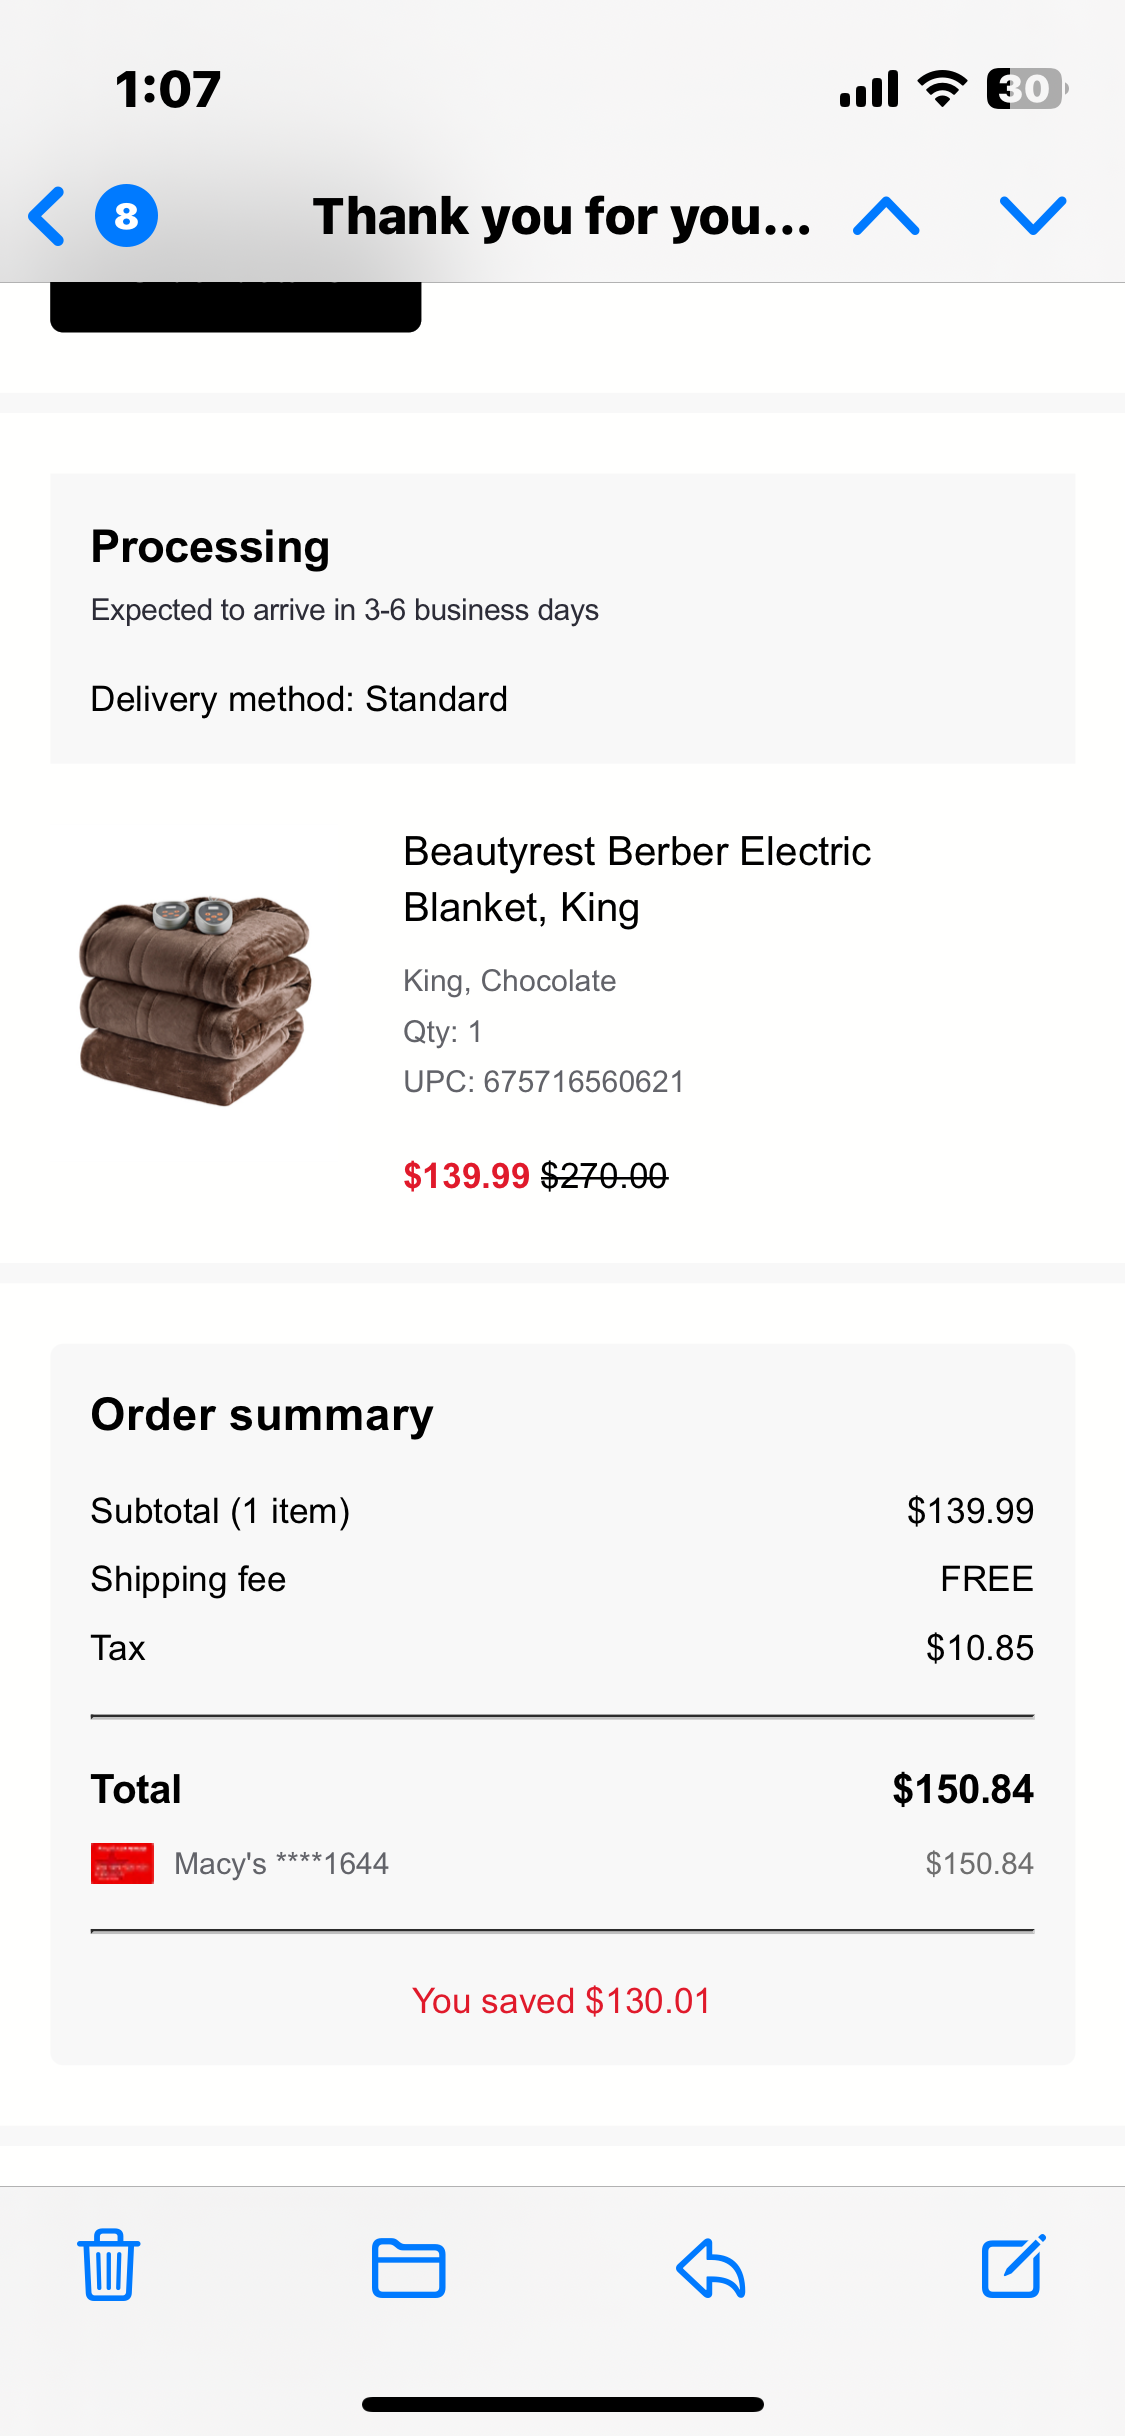Tap the reply arrow icon
This screenshot has height=2436, width=1125.
[711, 2267]
